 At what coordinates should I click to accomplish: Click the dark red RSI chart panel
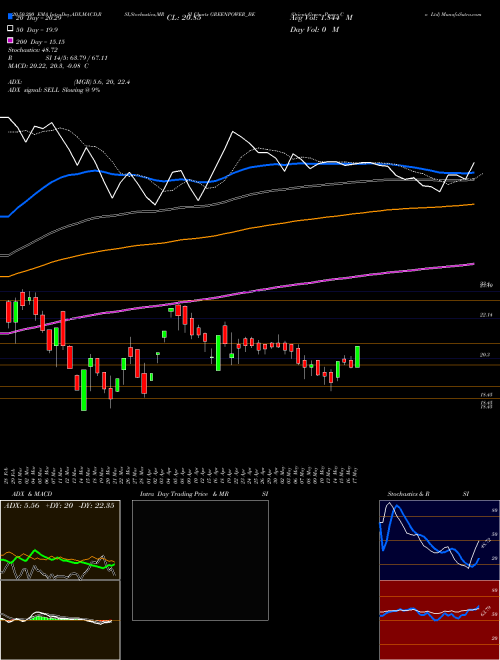[439, 620]
